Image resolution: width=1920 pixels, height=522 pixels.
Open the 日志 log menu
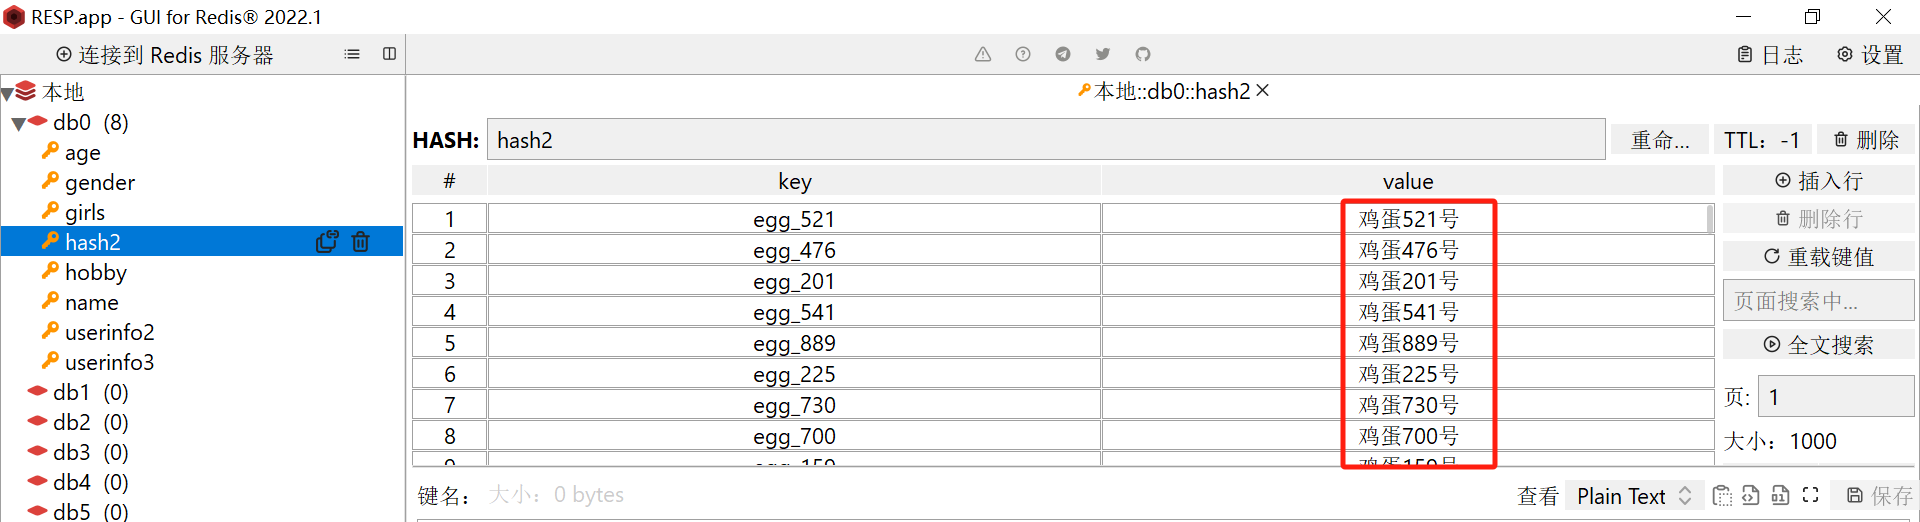1770,55
